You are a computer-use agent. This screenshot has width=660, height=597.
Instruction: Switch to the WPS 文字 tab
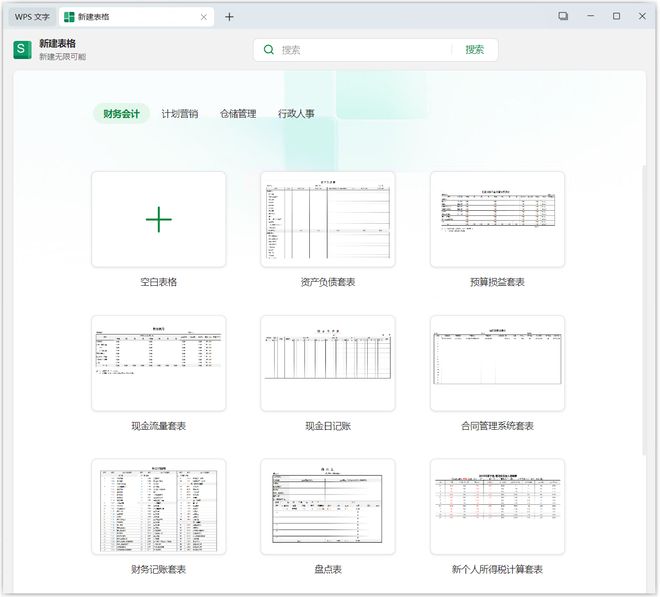click(x=32, y=17)
